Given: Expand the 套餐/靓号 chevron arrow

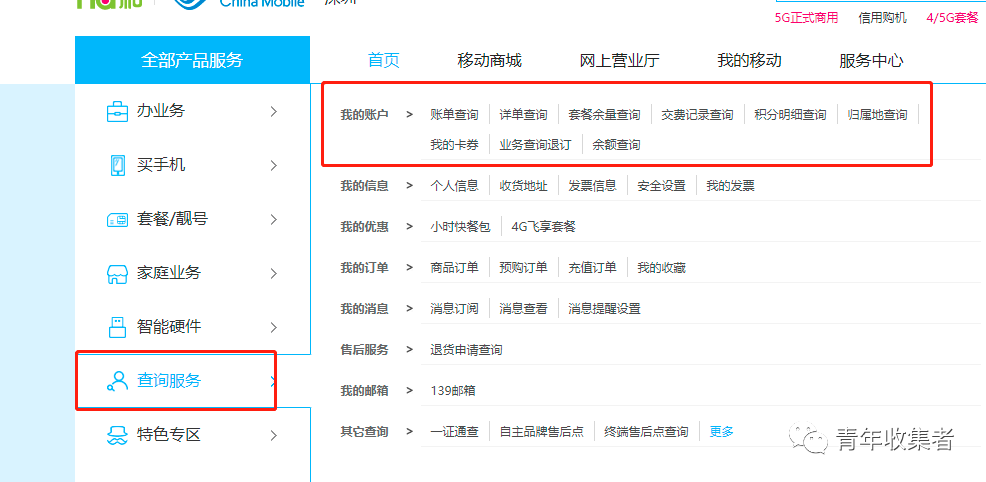Looking at the screenshot, I should pyautogui.click(x=274, y=220).
